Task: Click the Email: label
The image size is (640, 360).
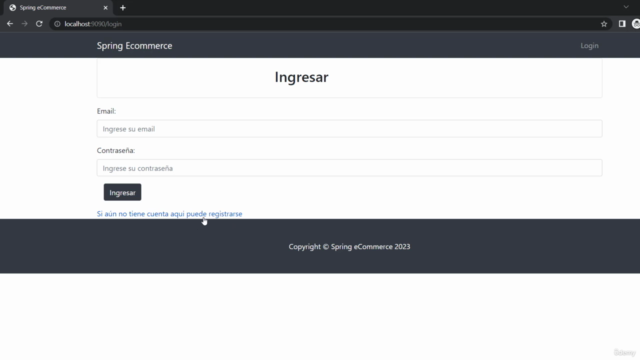Action: pos(106,111)
